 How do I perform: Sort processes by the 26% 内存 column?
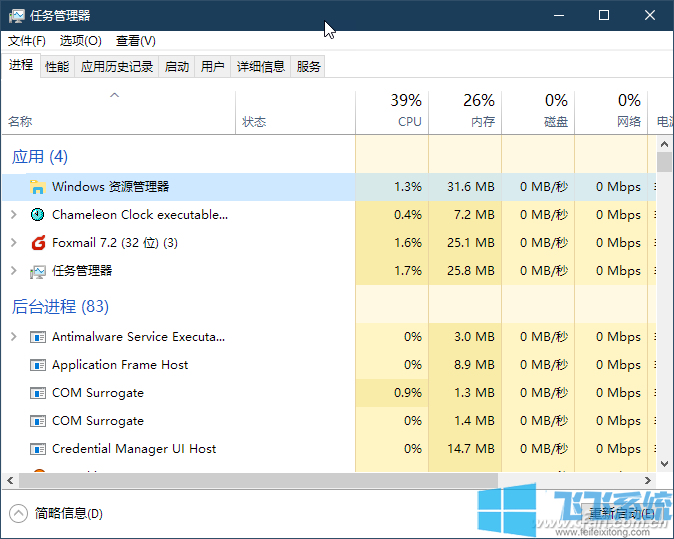[465, 112]
